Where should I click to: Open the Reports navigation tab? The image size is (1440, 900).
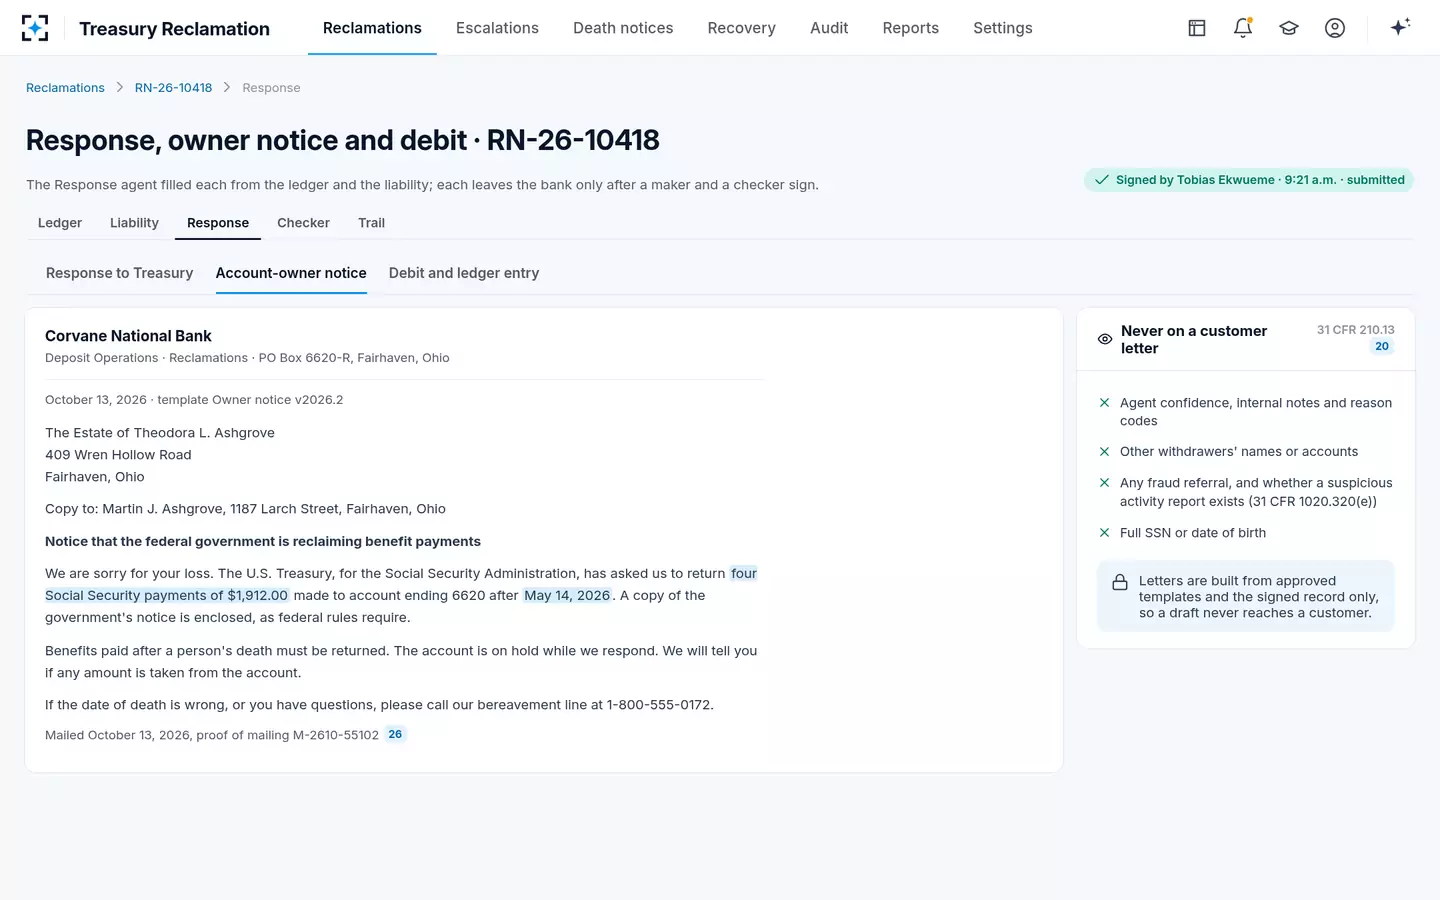(x=910, y=28)
